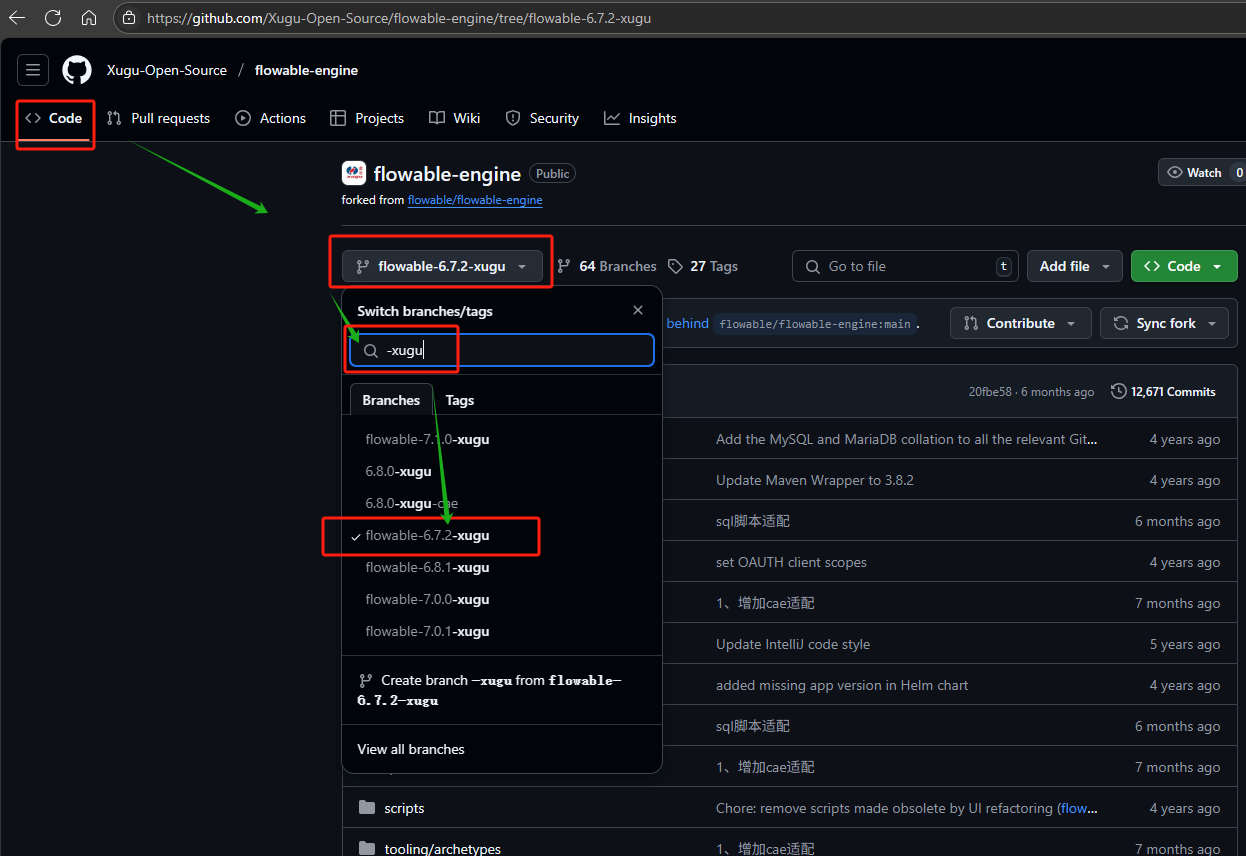Click the Sync fork button
Screen dimensions: 1246x856
pyautogui.click(x=1164, y=323)
